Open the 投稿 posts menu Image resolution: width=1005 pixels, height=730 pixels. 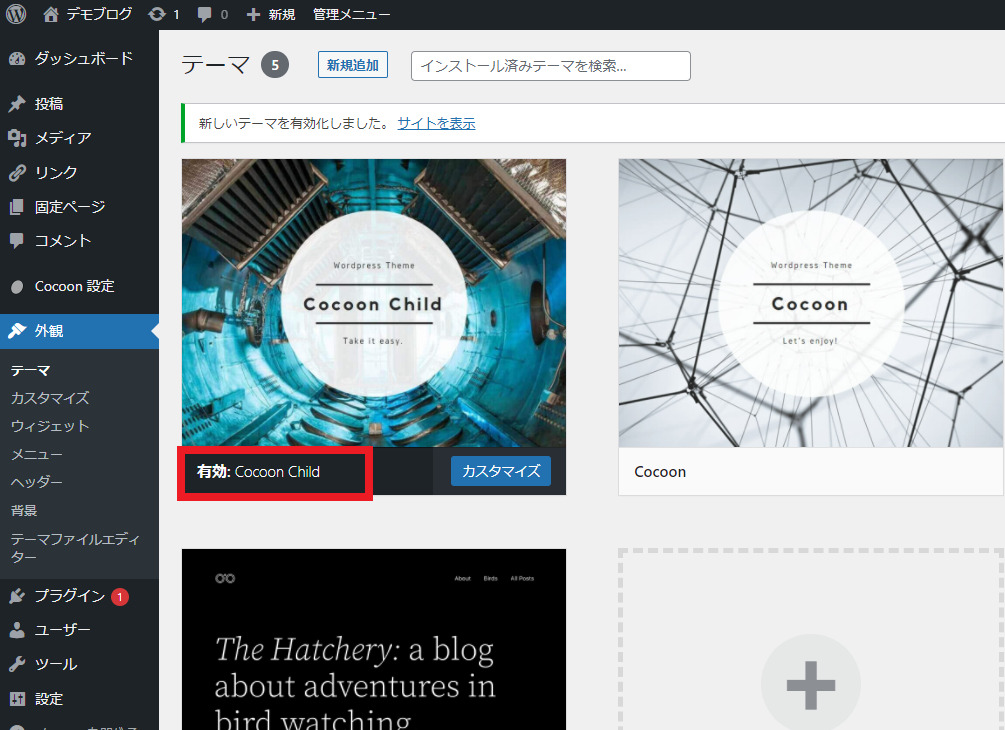pyautogui.click(x=49, y=104)
